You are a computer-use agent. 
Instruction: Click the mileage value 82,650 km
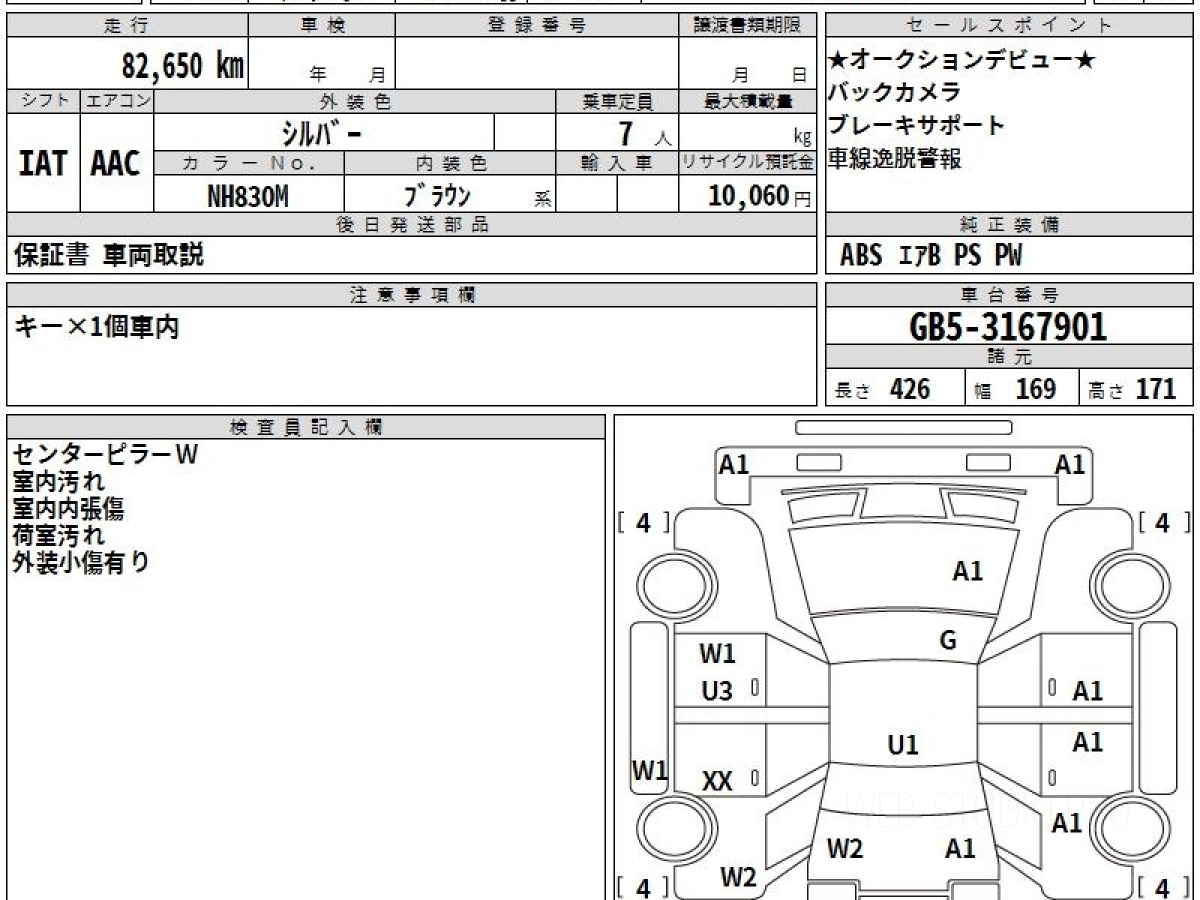click(x=182, y=67)
